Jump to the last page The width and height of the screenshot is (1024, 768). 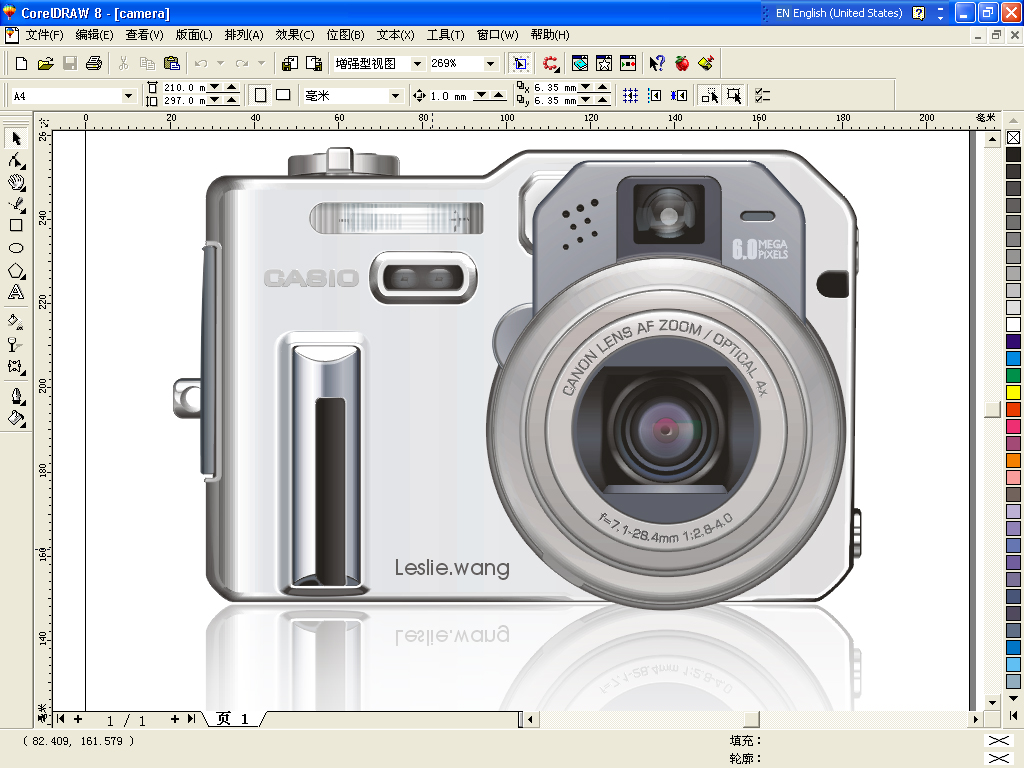191,719
